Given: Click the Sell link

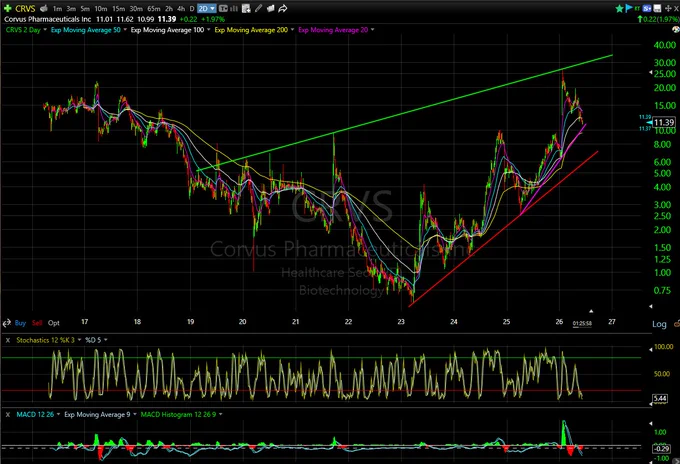Looking at the screenshot, I should [x=37, y=323].
